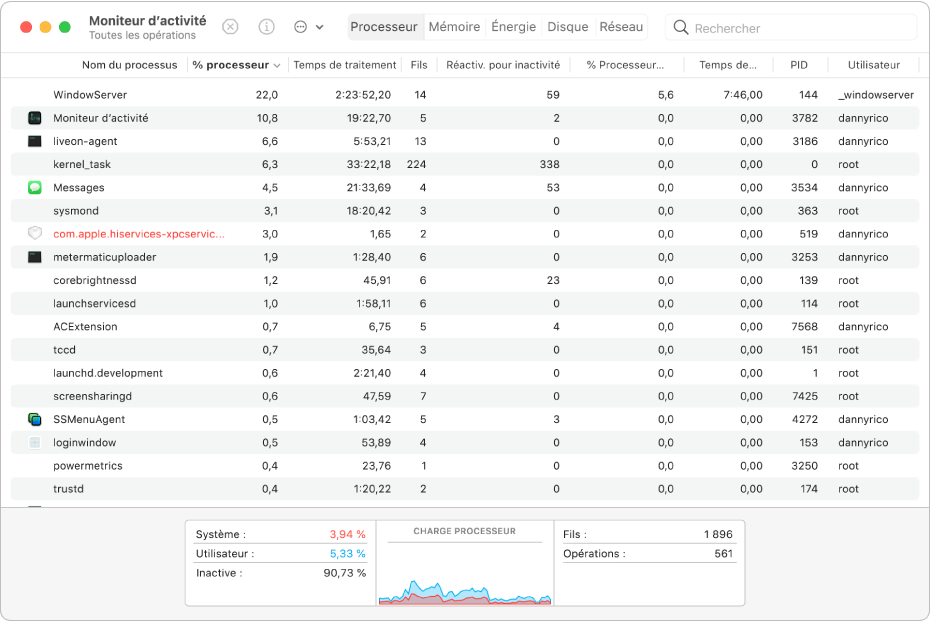Select the powermetrics process row
Screen dimensions: 931x622
click(465, 466)
